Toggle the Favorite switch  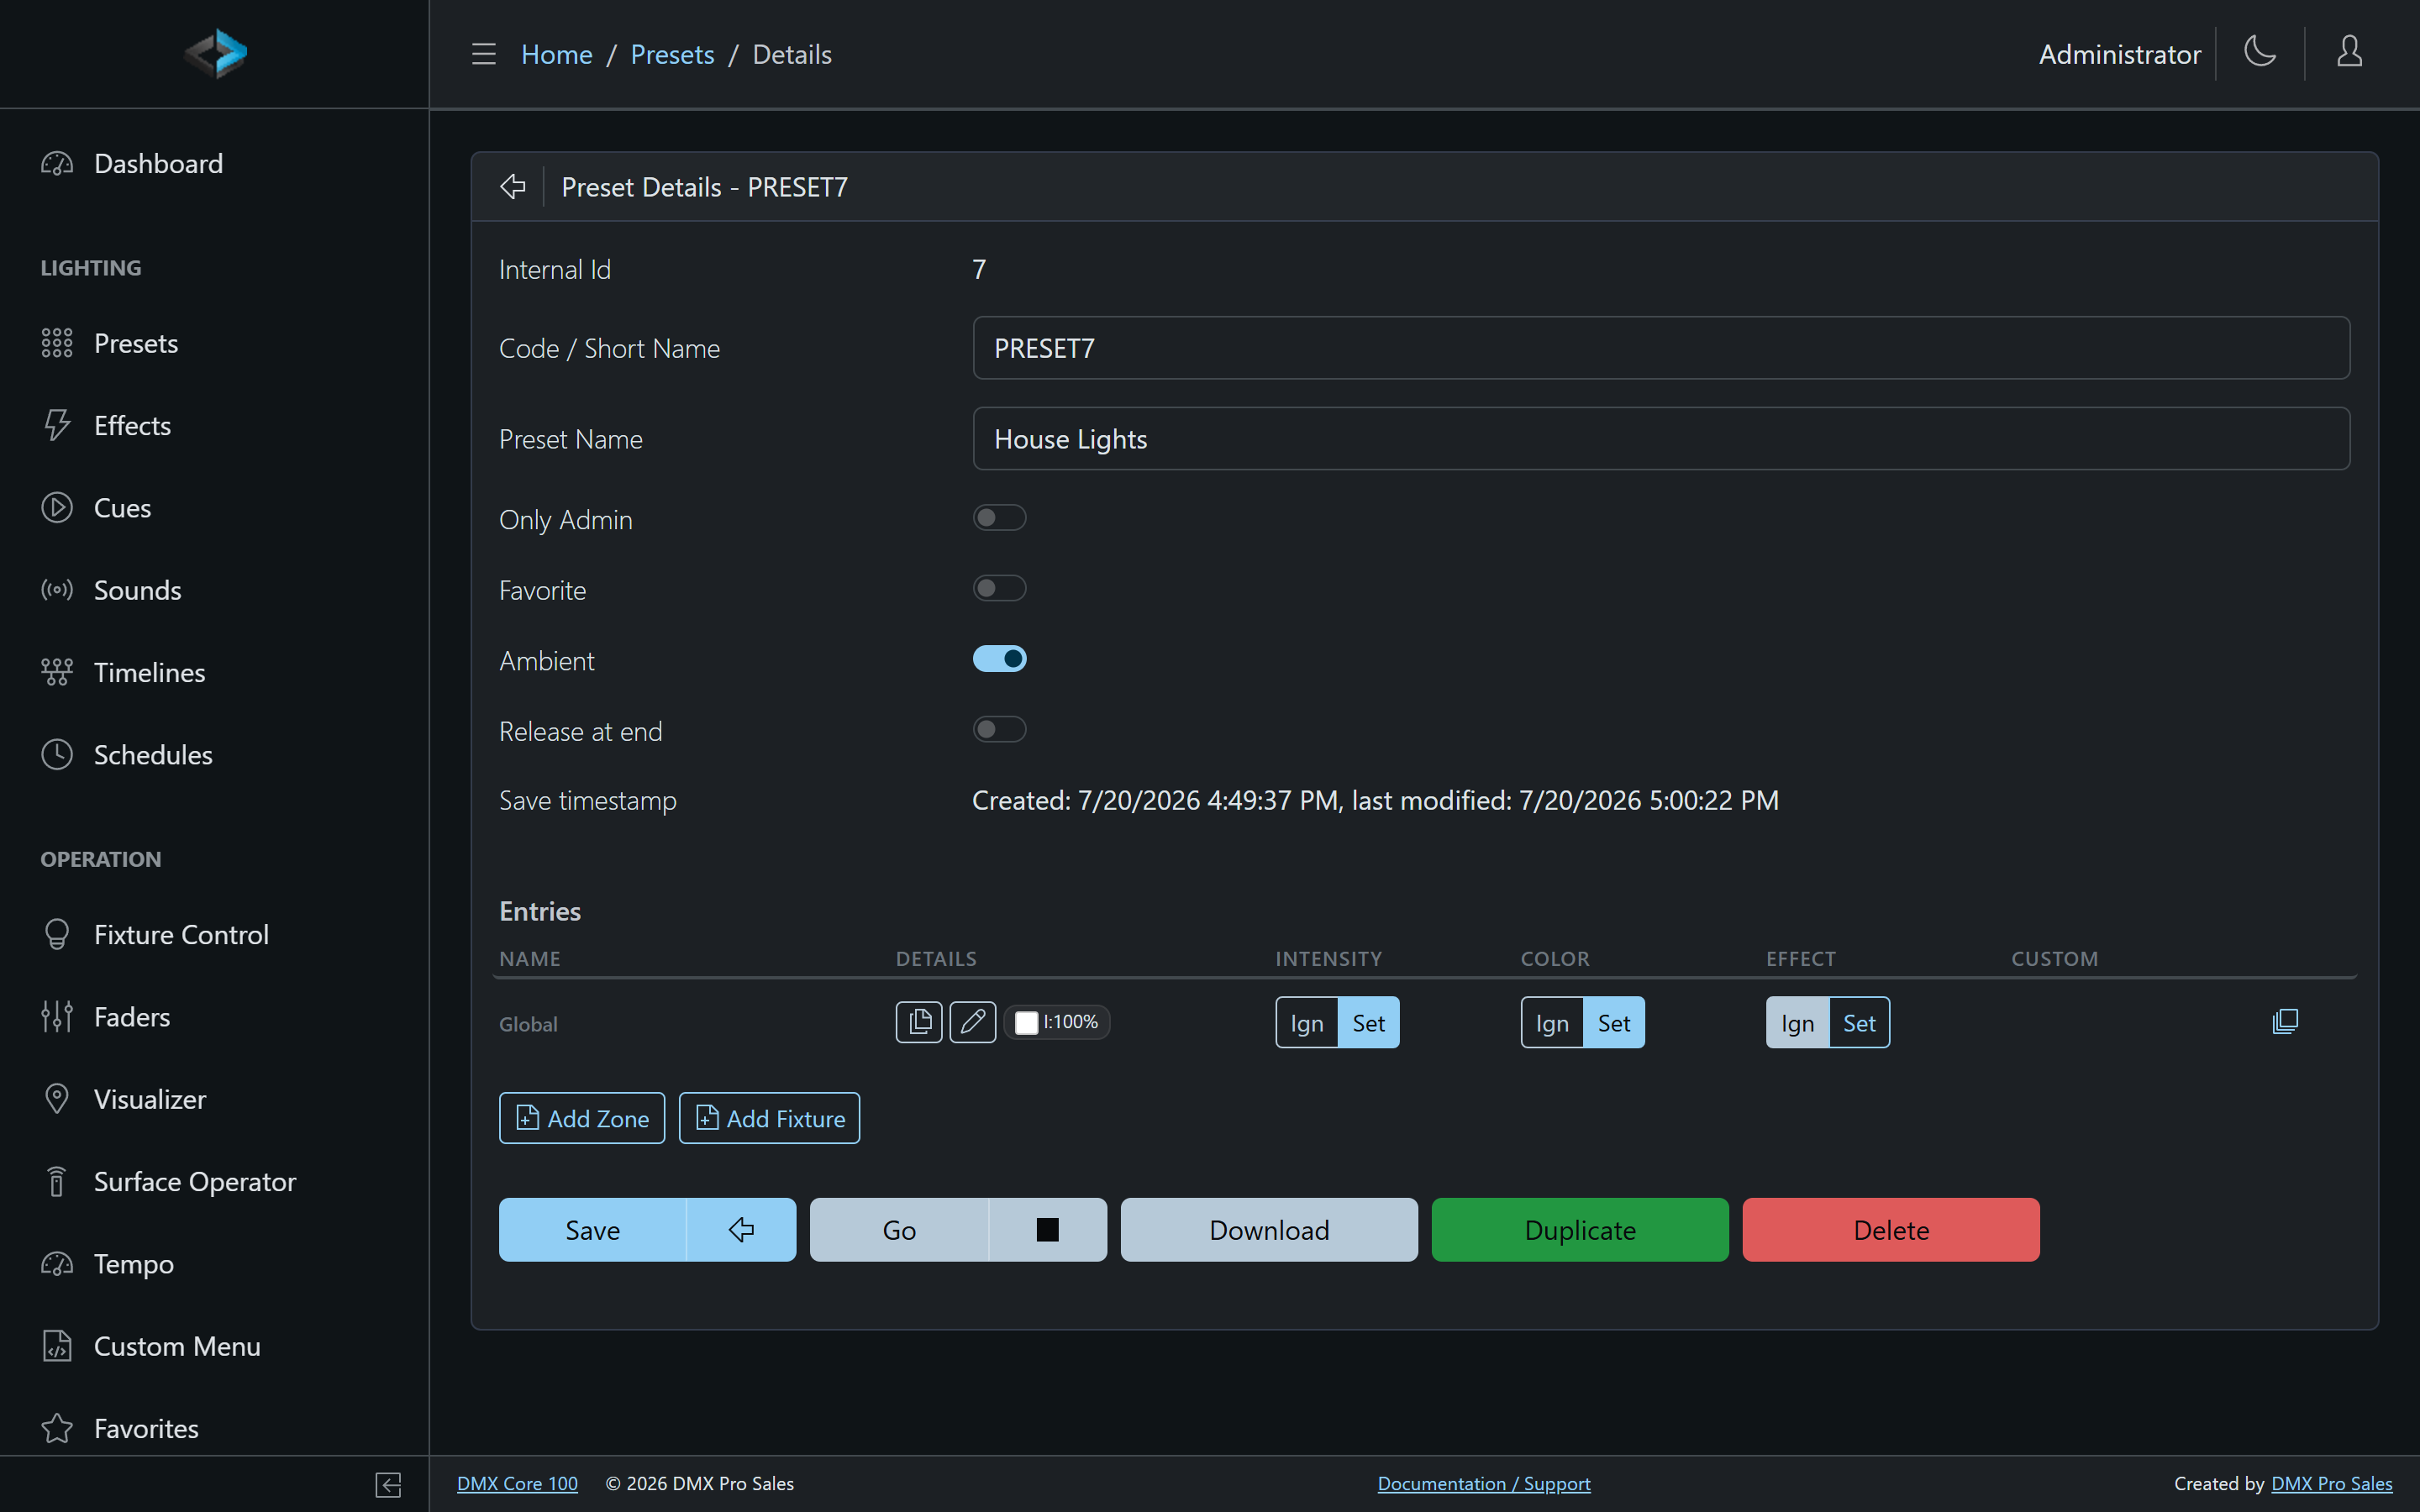point(999,588)
